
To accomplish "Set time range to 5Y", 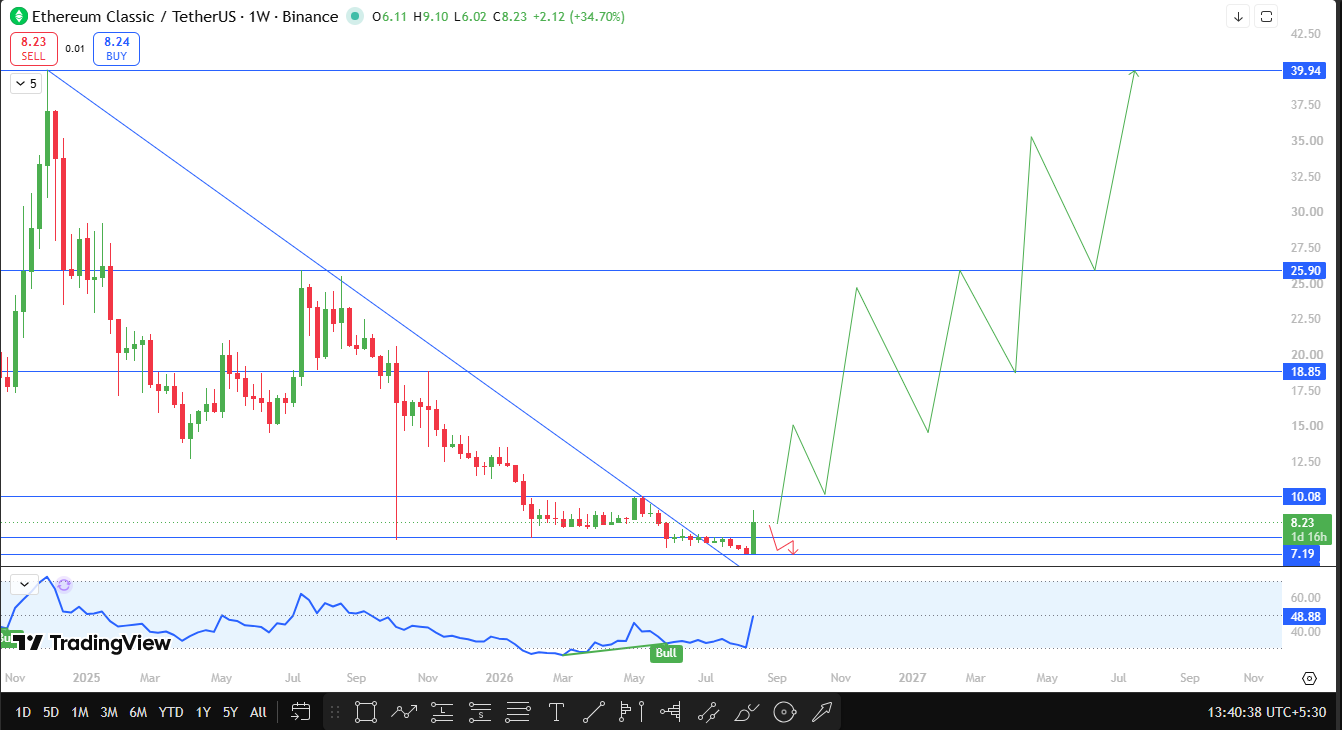I will (230, 712).
